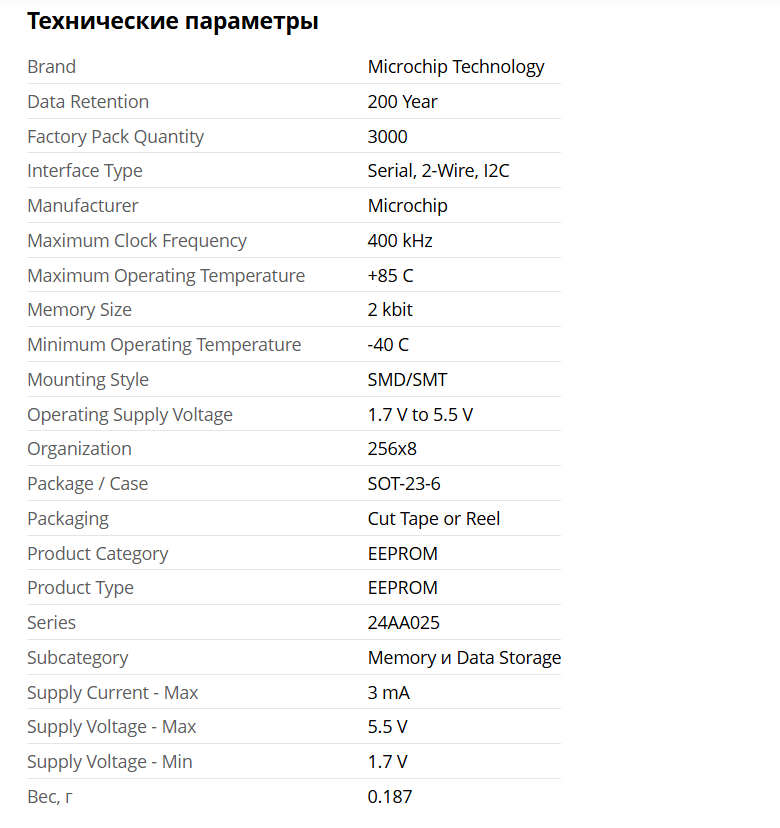Screen dimensions: 780x828
Task: Click the Manufacturer value Microchip
Action: pos(408,206)
